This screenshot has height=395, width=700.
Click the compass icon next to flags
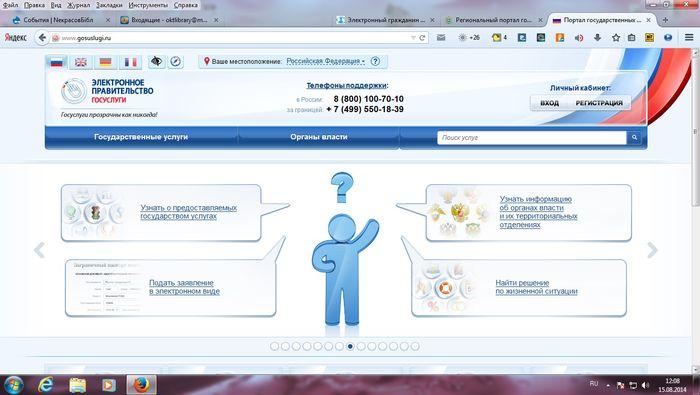[x=175, y=62]
